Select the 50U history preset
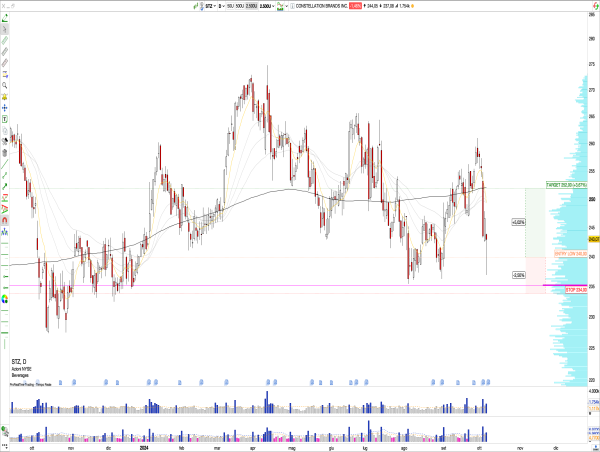This screenshot has width=600, height=452. tap(230, 6)
